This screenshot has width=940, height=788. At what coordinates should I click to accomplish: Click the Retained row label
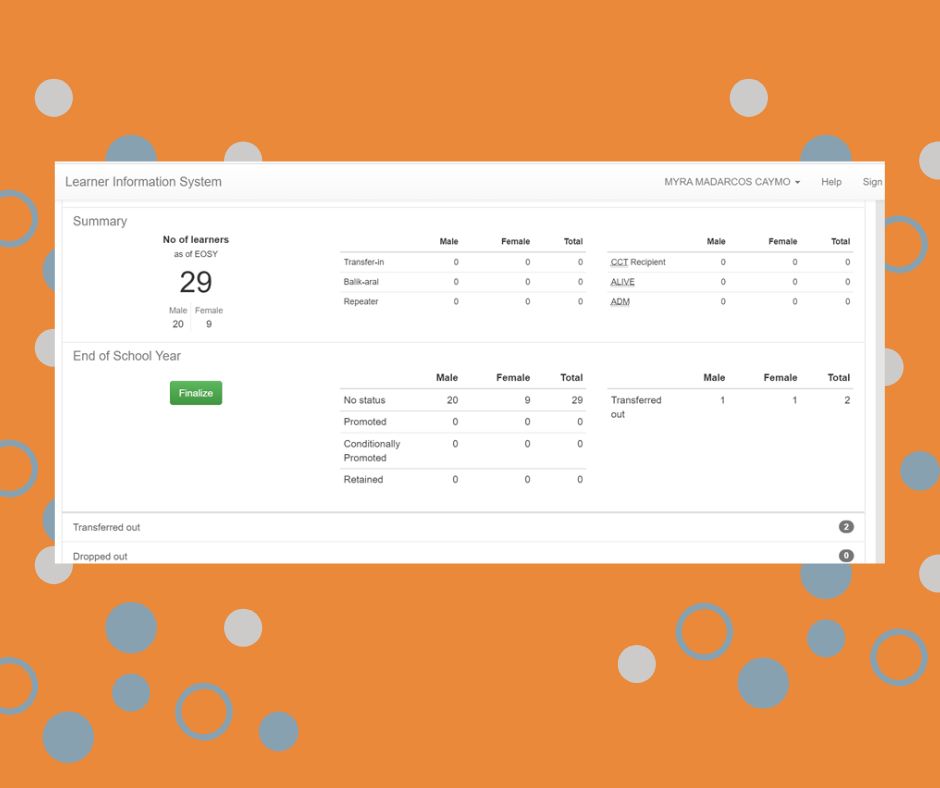point(363,479)
